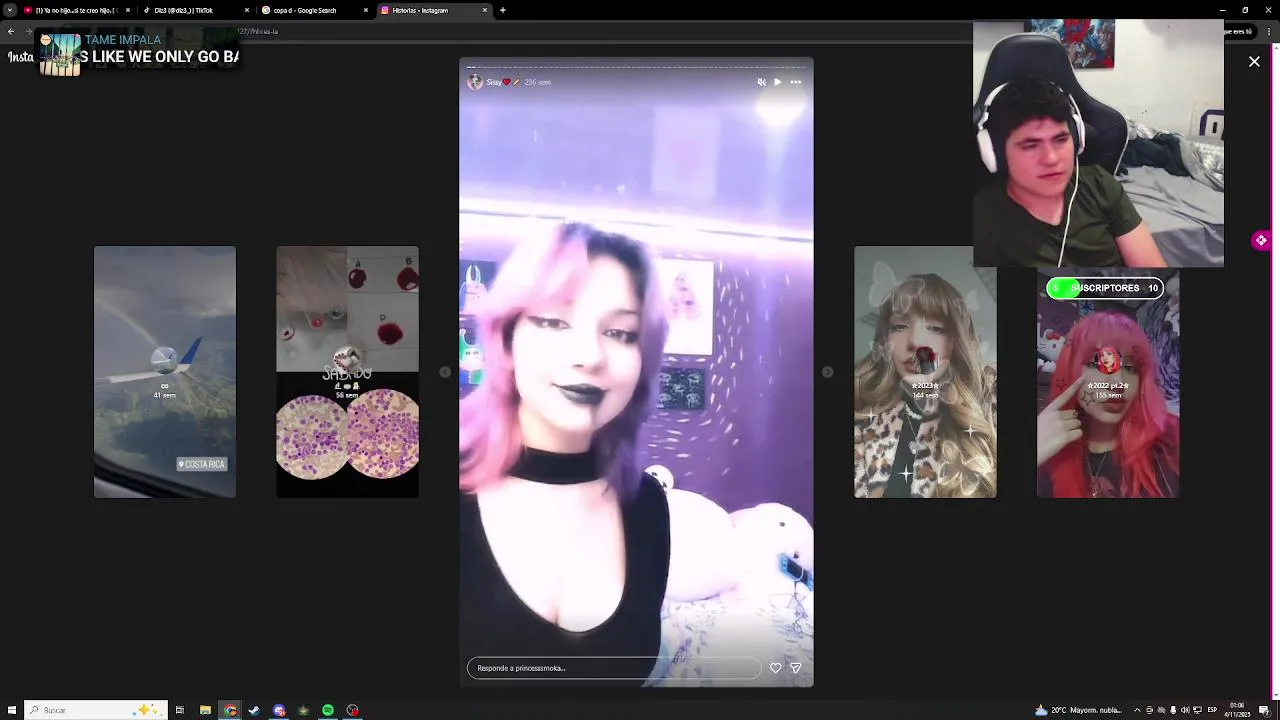Expand the tab search dropdown arrow
Image resolution: width=1280 pixels, height=720 pixels.
click(10, 10)
